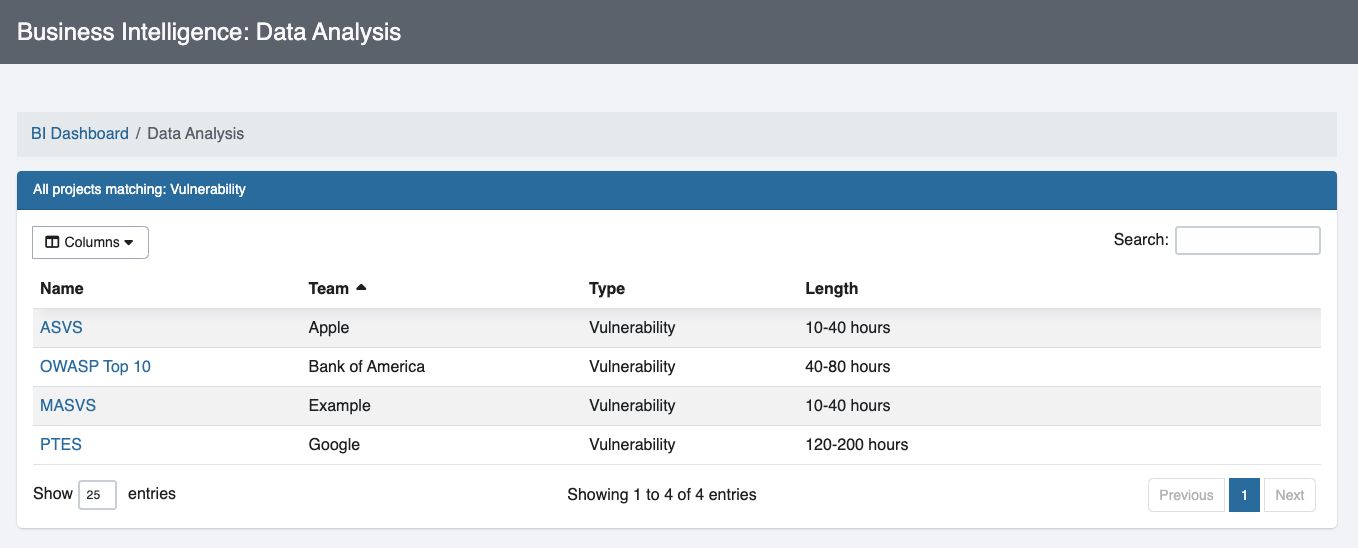1358x548 pixels.
Task: Click the Google team cell
Action: click(334, 444)
